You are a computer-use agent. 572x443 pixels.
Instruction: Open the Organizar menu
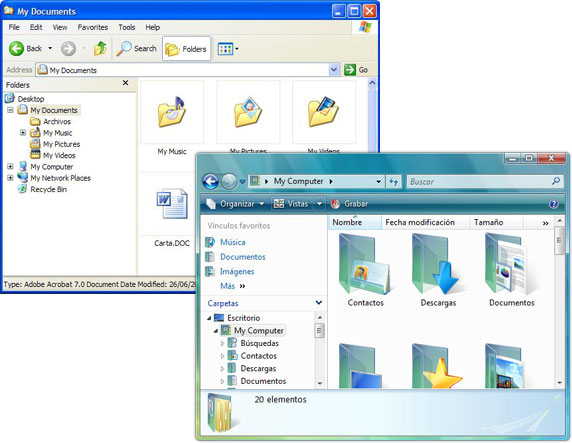(235, 204)
